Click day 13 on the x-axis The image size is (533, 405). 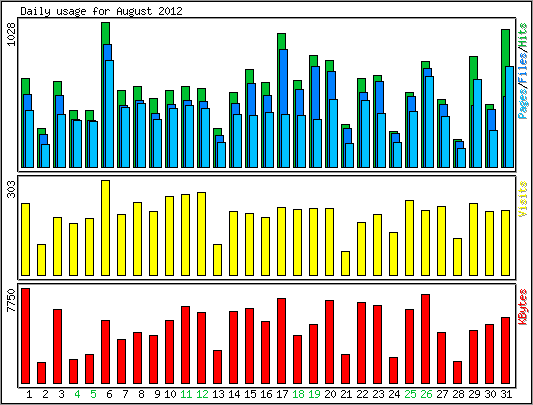click(x=218, y=394)
